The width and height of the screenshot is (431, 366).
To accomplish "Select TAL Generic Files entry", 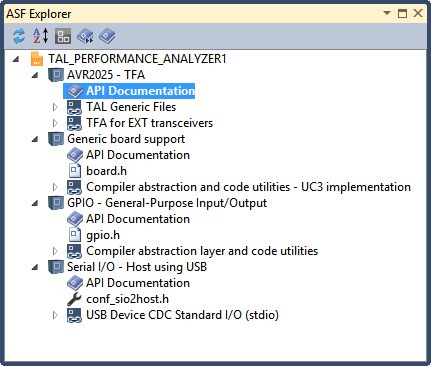I will (131, 107).
